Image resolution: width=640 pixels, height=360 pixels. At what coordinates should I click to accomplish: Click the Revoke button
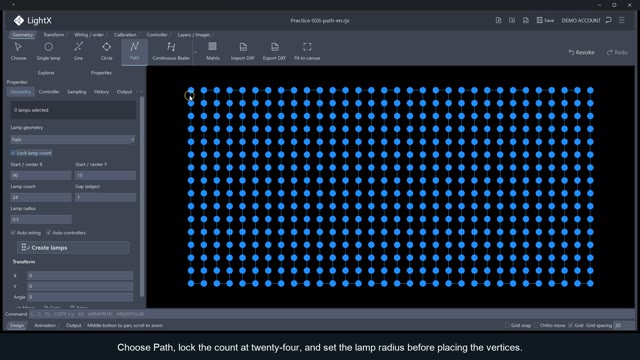click(582, 52)
